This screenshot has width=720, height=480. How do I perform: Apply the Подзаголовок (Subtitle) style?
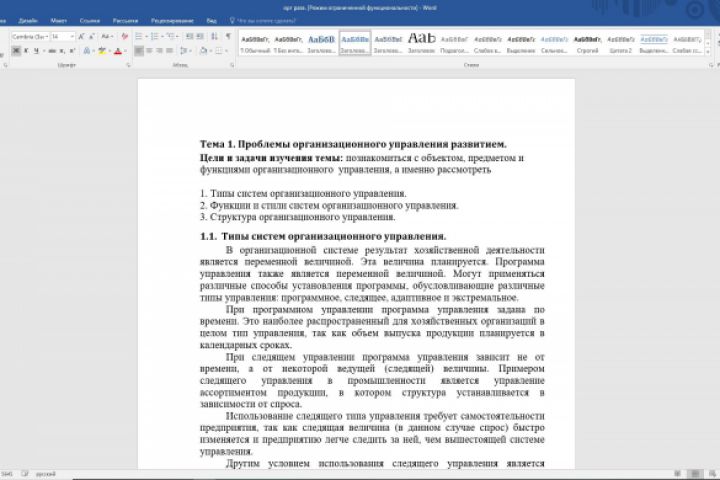coord(455,44)
